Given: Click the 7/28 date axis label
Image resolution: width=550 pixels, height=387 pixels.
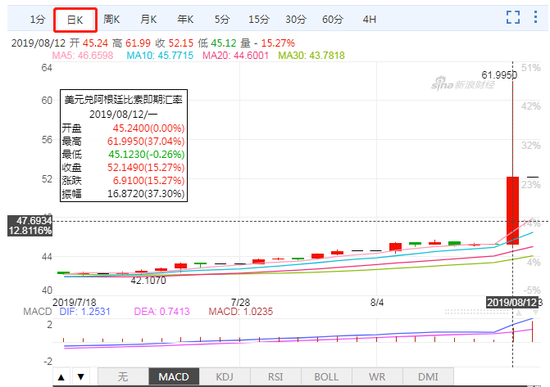Looking at the screenshot, I should (240, 302).
